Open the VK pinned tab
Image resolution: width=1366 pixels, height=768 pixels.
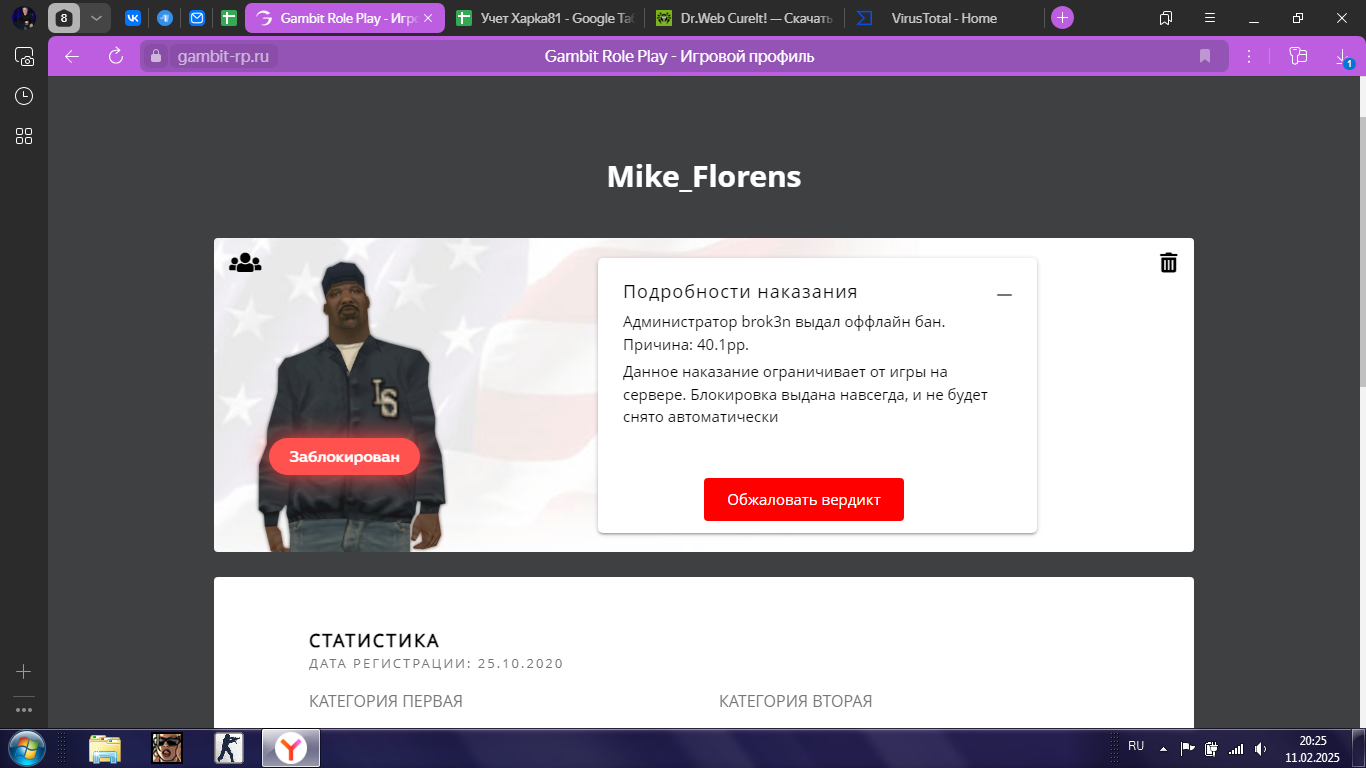133,18
